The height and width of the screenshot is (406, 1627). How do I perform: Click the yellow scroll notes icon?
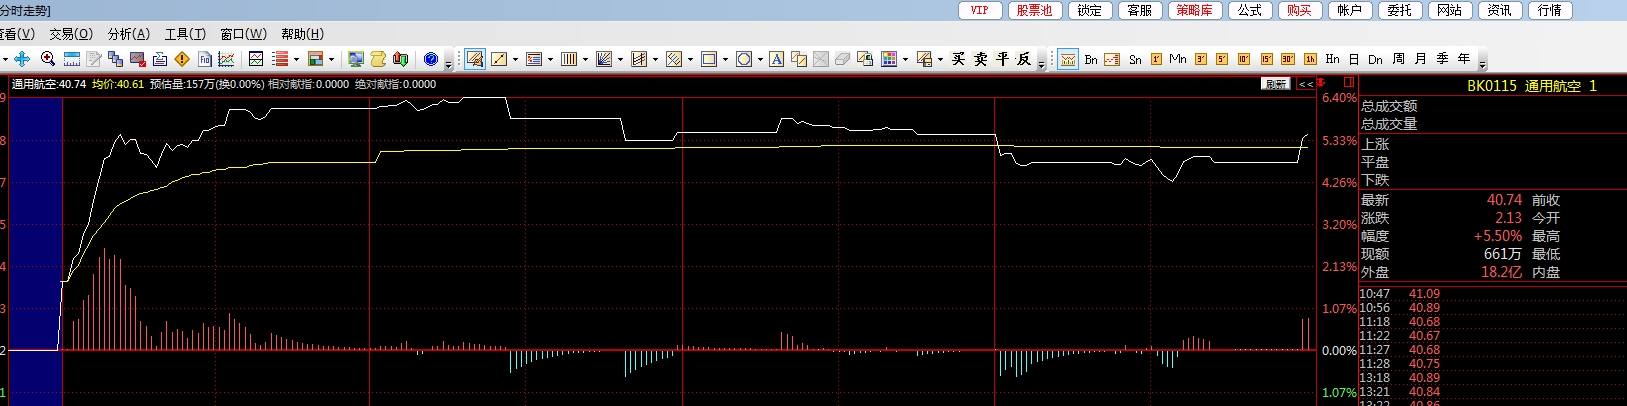378,60
